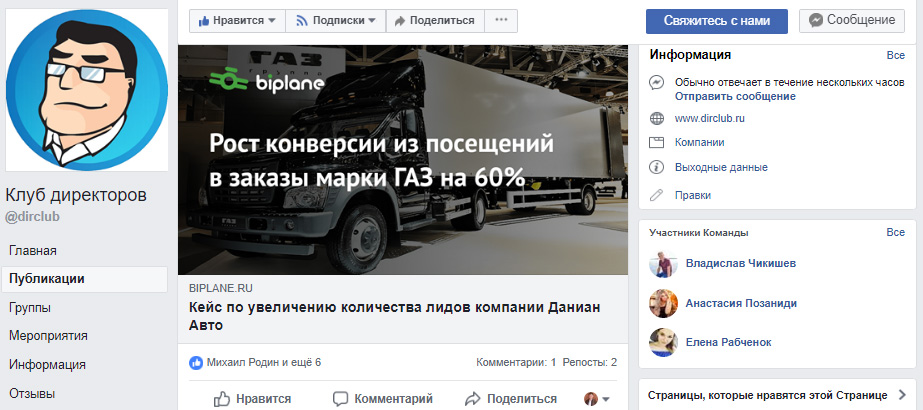Click the globe icon next to www.dirclub.ru
The image size is (923, 410).
656,118
